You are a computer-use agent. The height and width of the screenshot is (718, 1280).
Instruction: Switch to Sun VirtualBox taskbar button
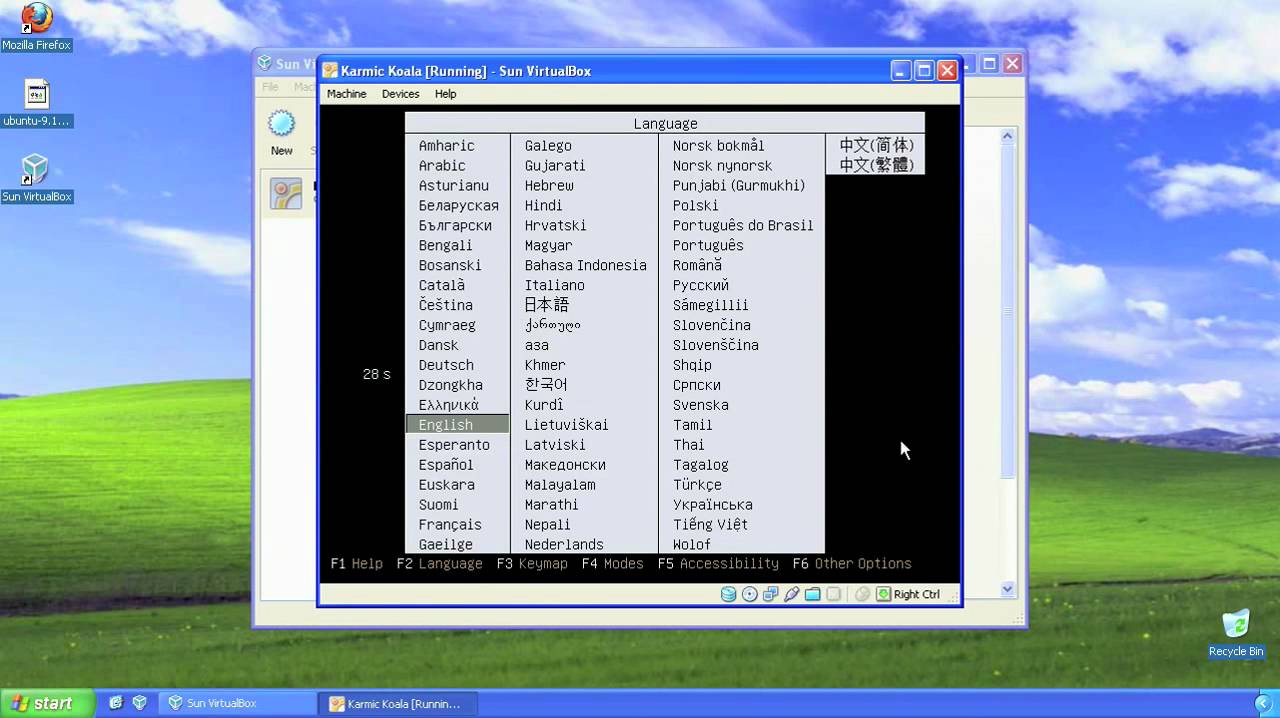point(237,703)
